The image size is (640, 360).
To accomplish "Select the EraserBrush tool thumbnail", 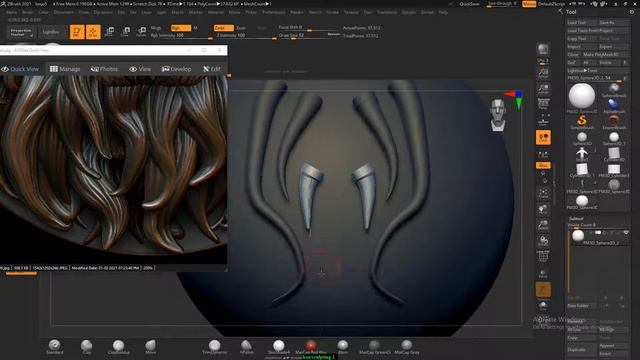I will (x=614, y=122).
